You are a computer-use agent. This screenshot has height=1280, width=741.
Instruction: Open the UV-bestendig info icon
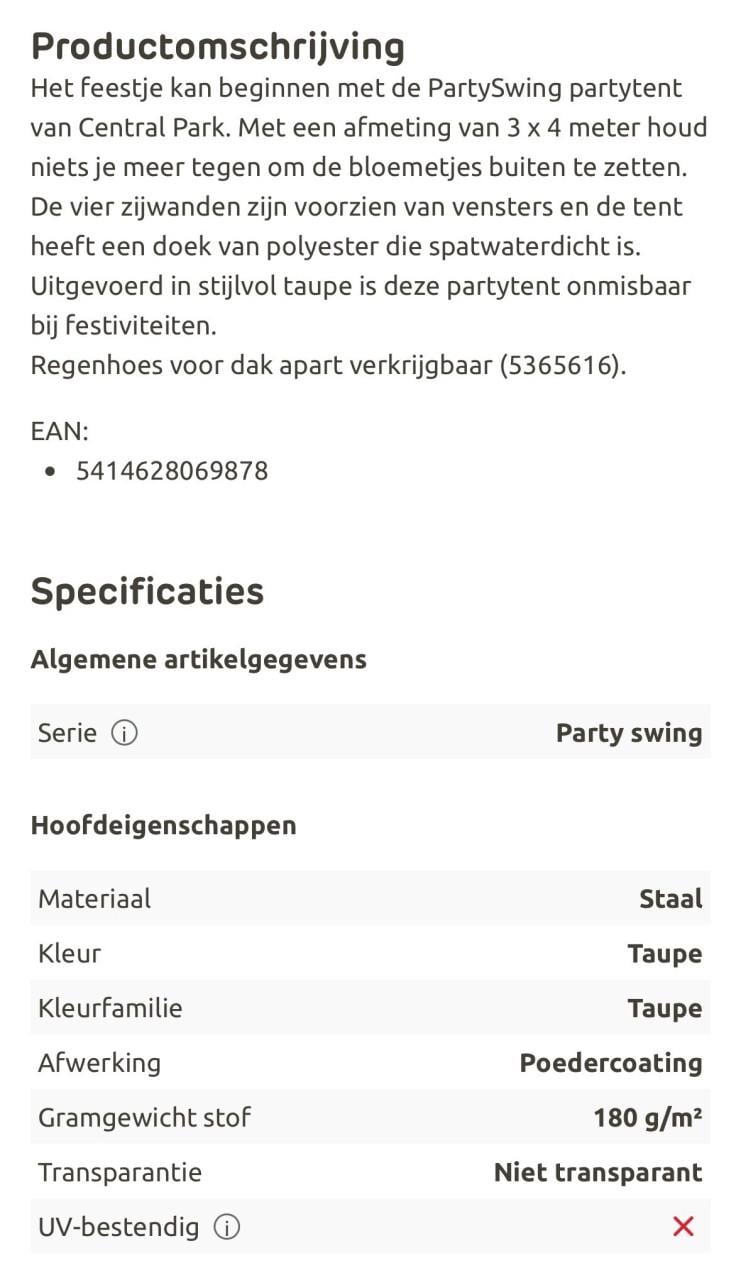227,1227
